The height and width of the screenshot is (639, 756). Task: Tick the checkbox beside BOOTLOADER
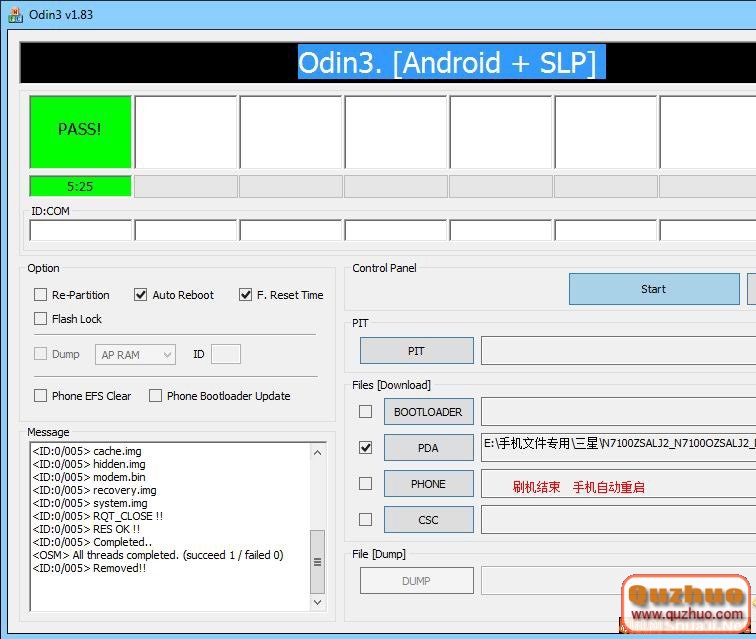[x=366, y=411]
